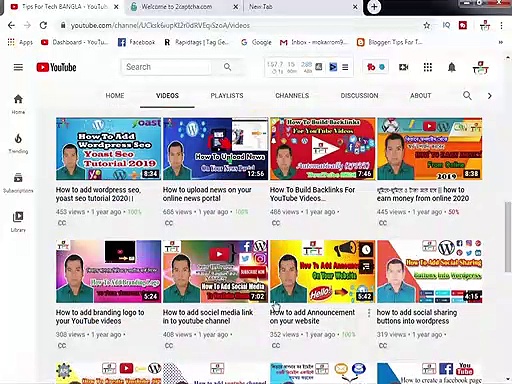The width and height of the screenshot is (512, 384).
Task: Expand hidden bookmarks with double chevron
Action: click(501, 42)
